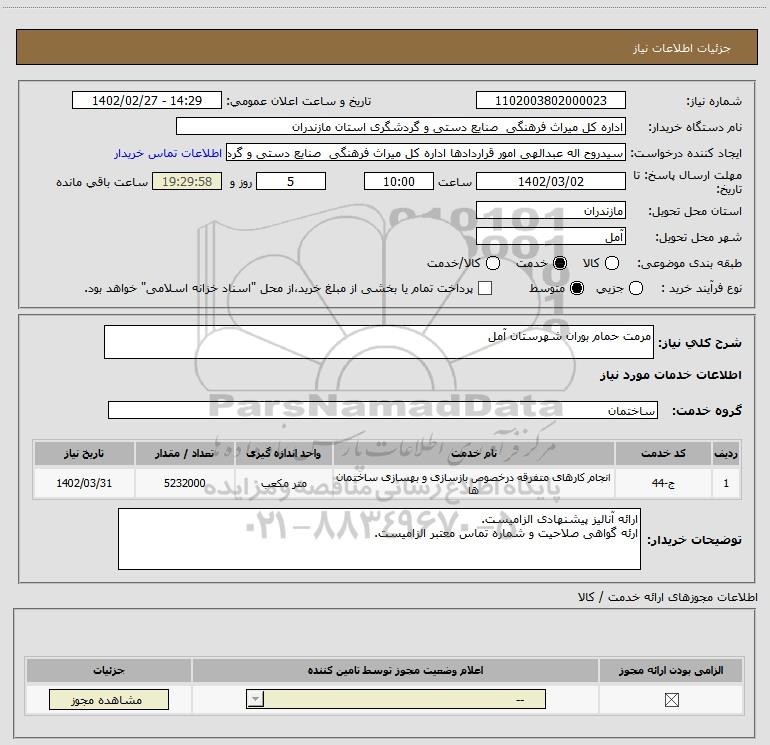The height and width of the screenshot is (745, 770).
Task: Click the days remaining field showing 5
Action: 291,181
